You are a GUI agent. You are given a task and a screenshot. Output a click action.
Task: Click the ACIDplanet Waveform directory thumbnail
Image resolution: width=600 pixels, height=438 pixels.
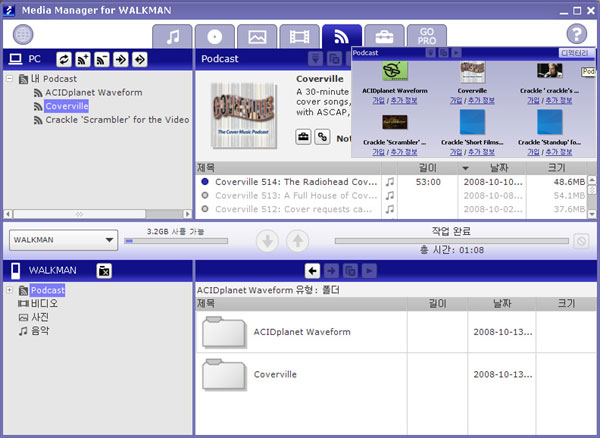[395, 71]
